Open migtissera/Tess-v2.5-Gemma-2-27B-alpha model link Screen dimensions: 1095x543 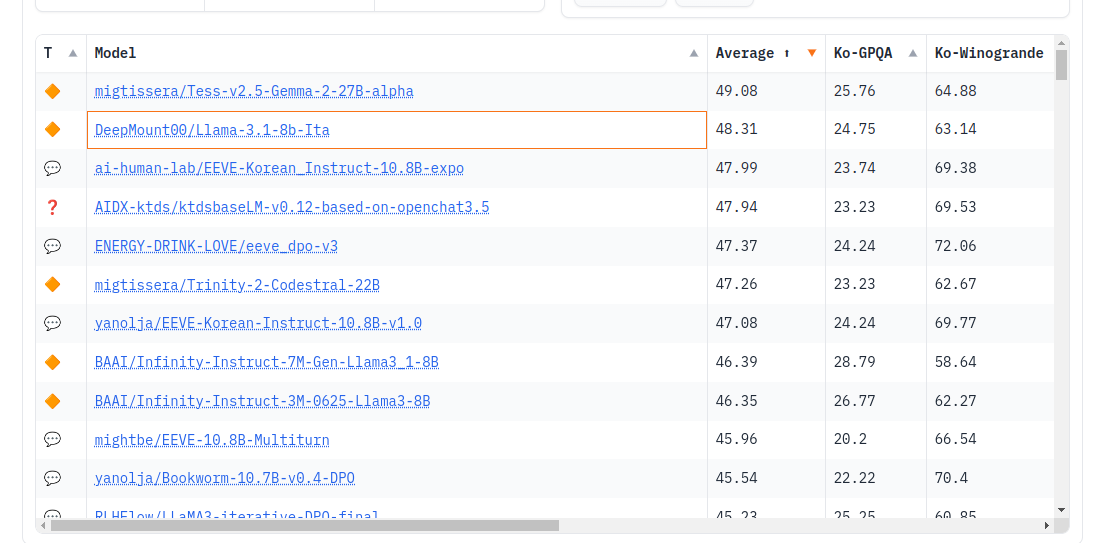pos(254,91)
